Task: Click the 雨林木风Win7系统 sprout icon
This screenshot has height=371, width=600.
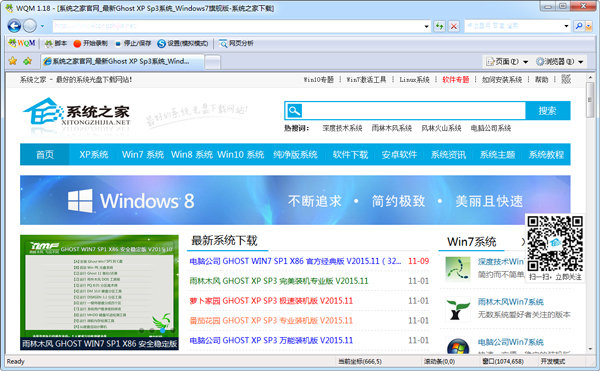Action: point(458,309)
